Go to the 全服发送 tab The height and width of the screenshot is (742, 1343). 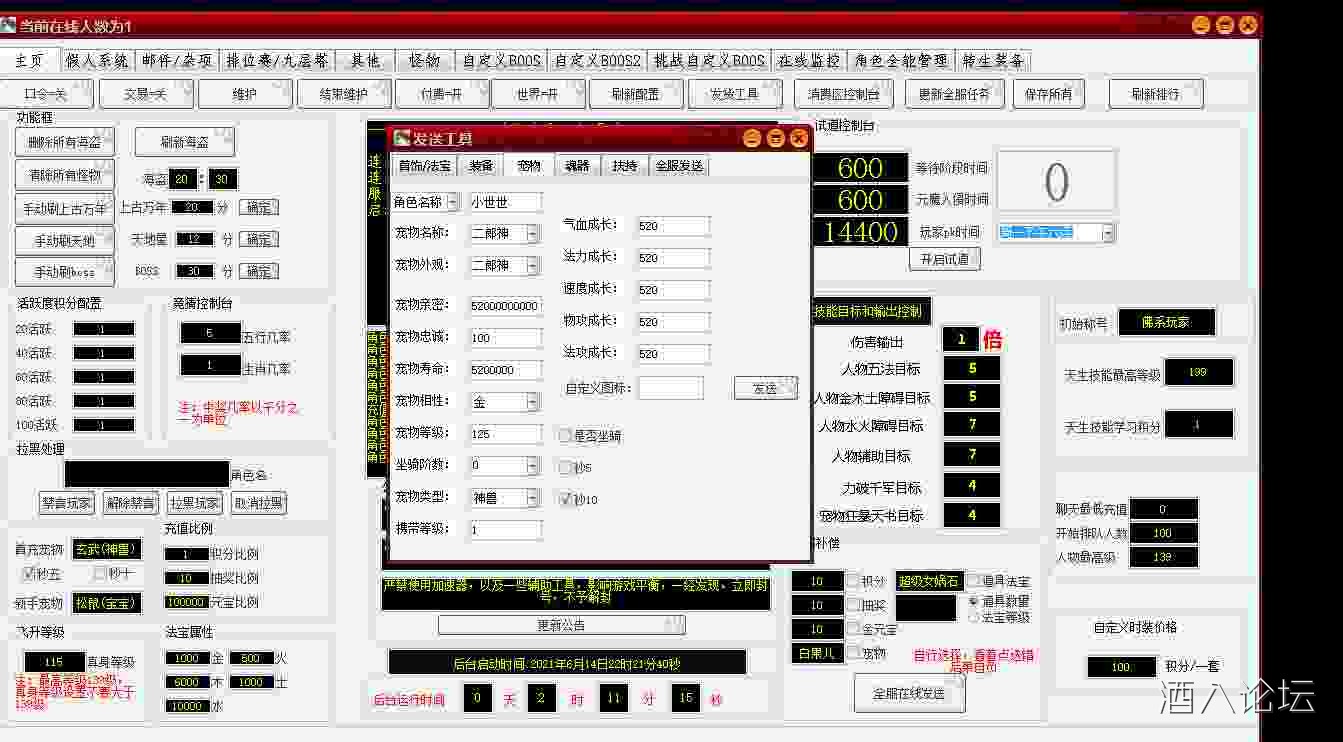pyautogui.click(x=679, y=165)
